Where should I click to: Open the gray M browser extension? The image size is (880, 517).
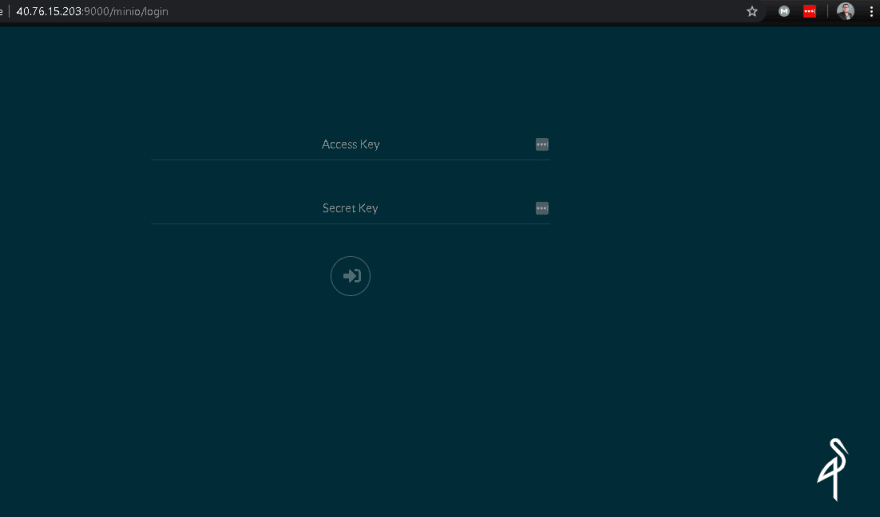pos(784,11)
